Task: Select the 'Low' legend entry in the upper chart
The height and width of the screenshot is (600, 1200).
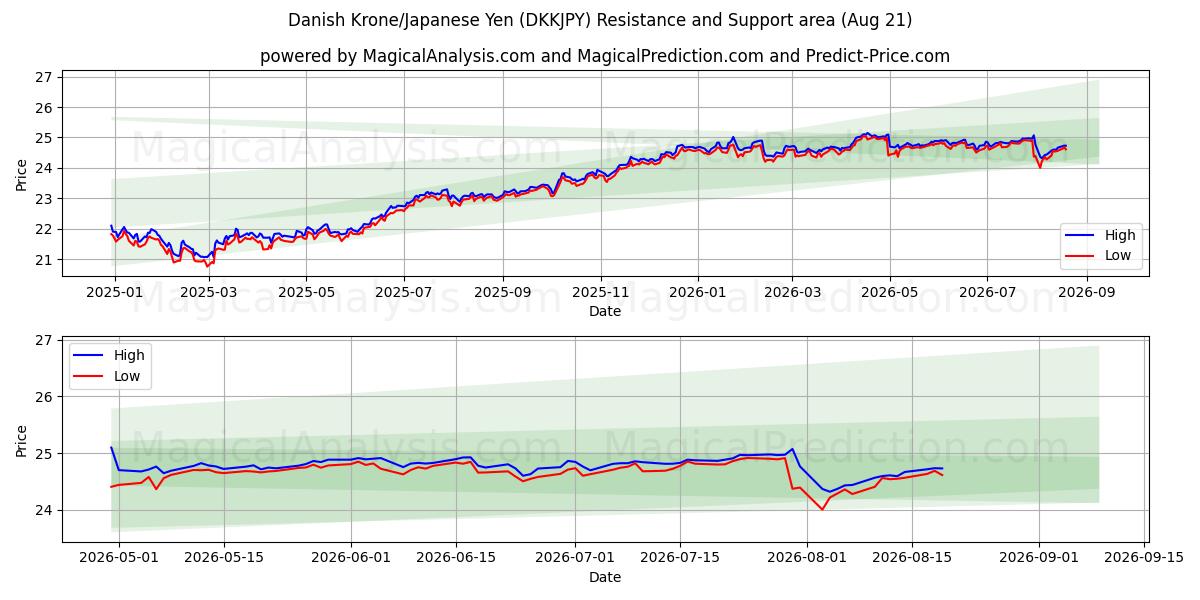Action: [1117, 256]
